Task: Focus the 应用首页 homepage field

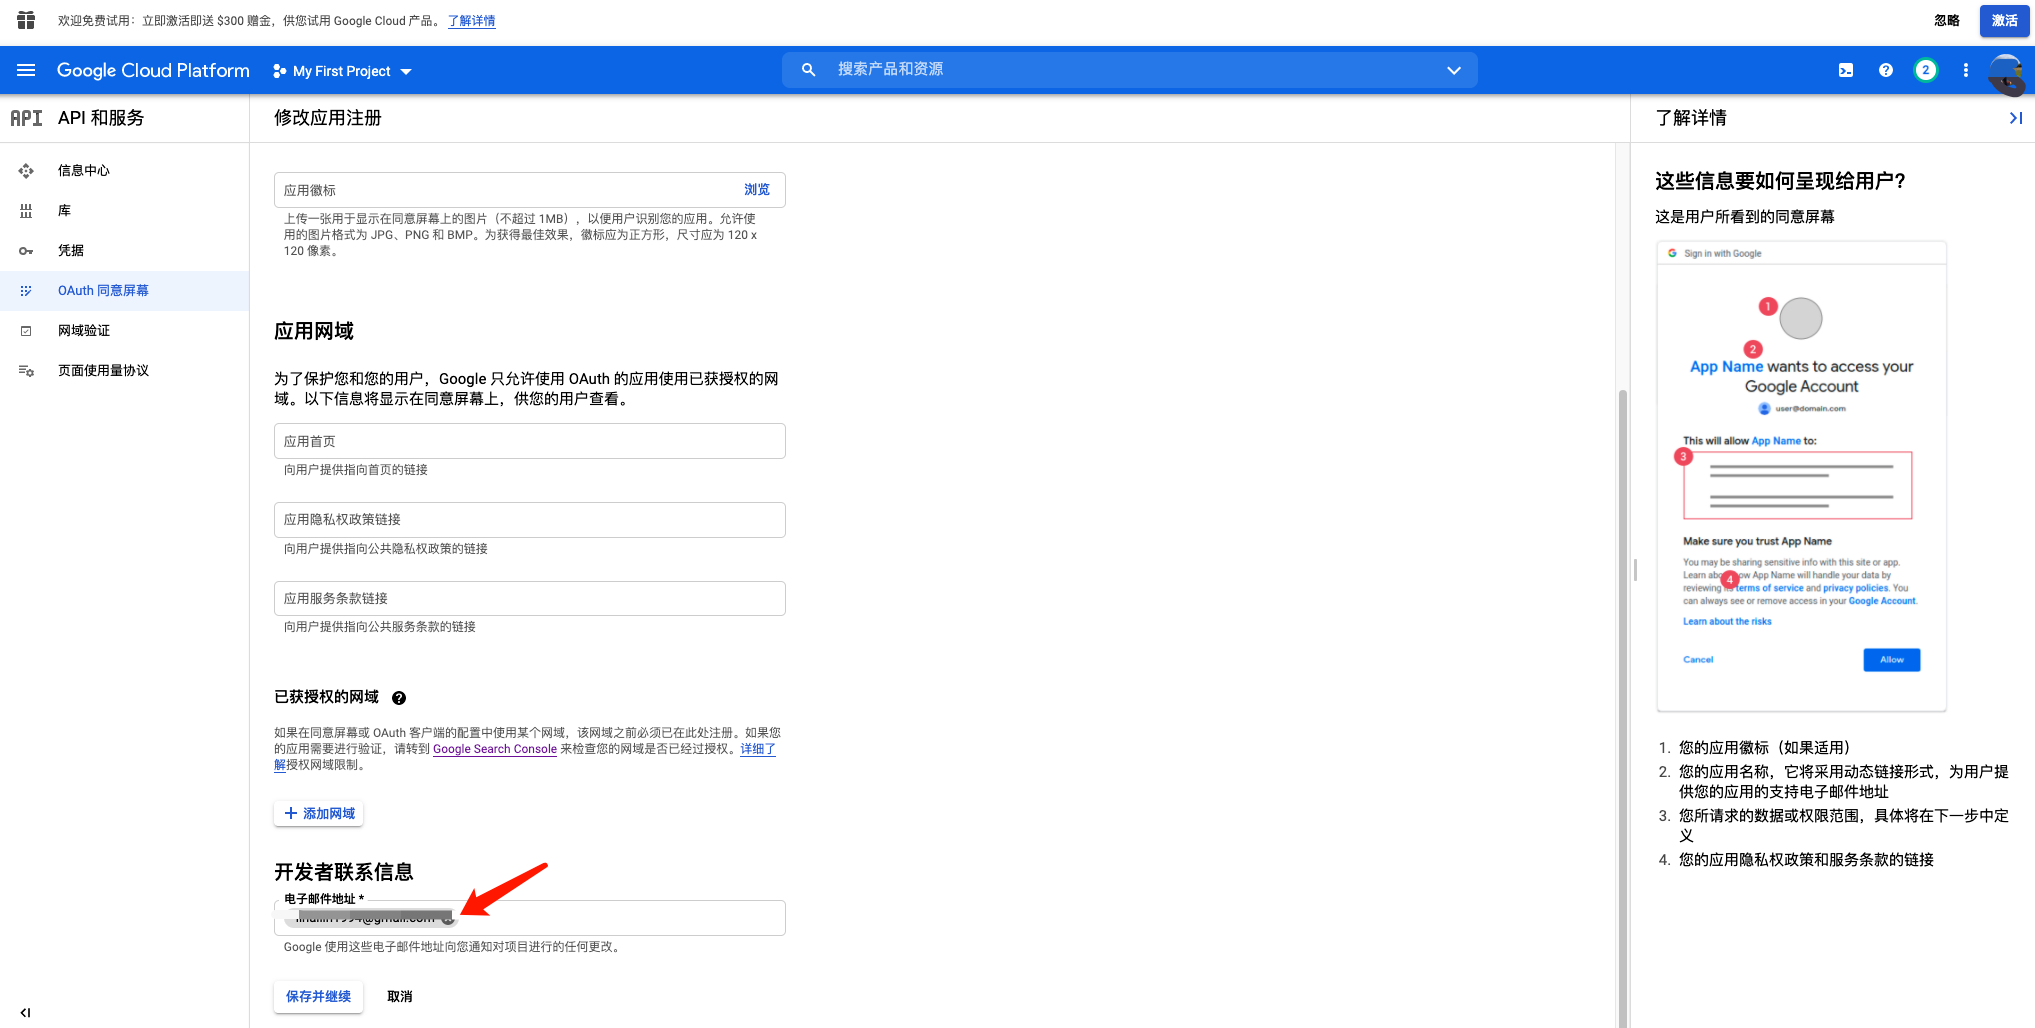Action: pyautogui.click(x=530, y=441)
